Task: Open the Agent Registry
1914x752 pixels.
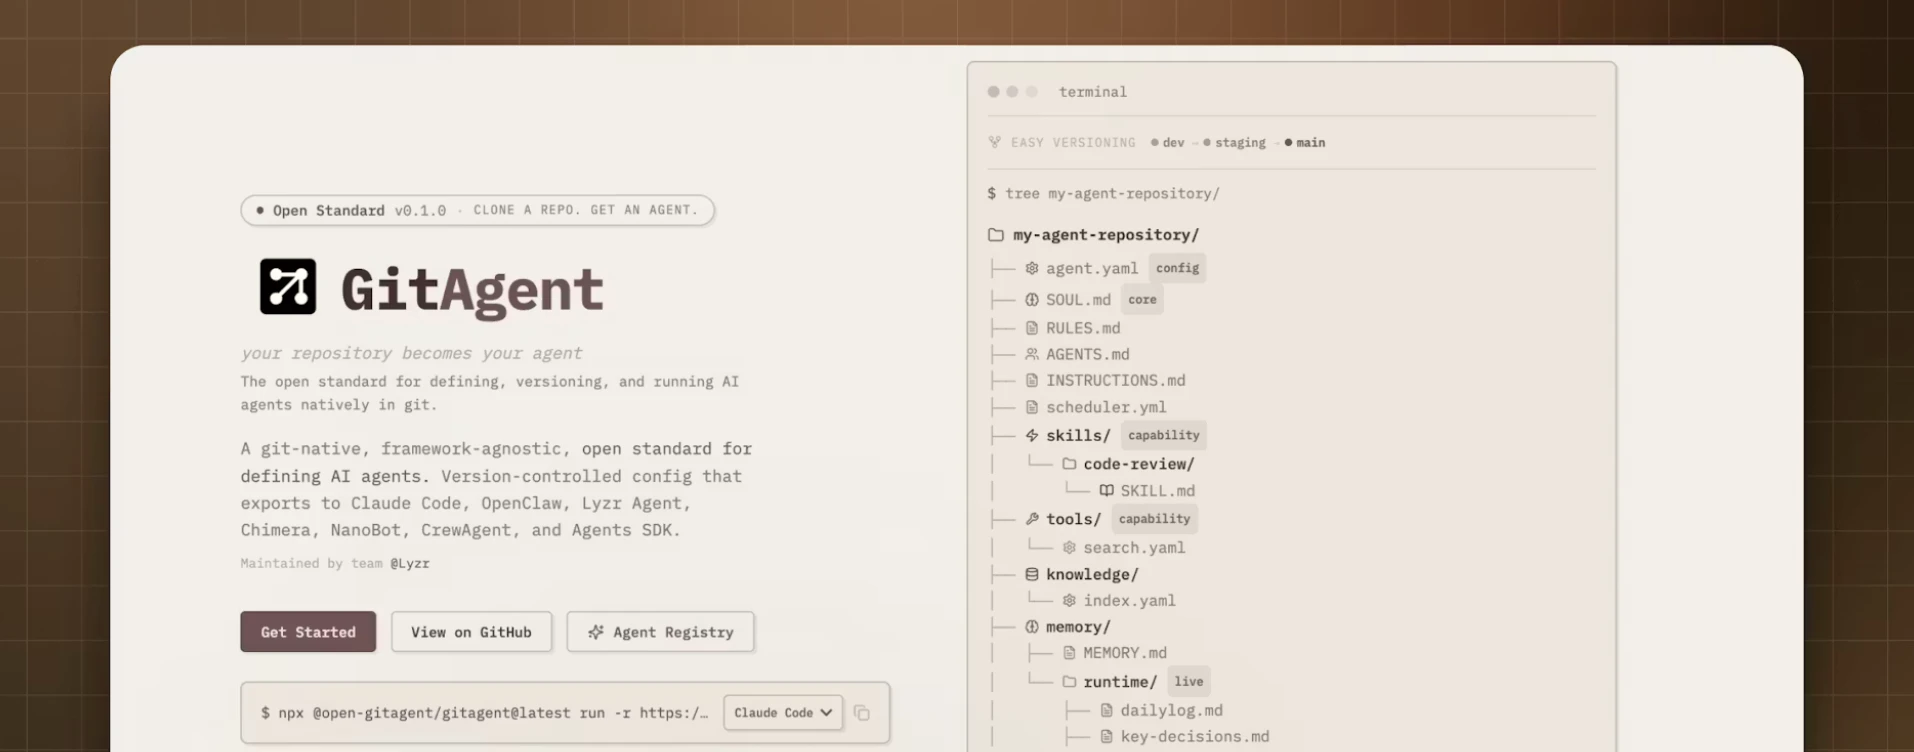Action: coord(660,632)
